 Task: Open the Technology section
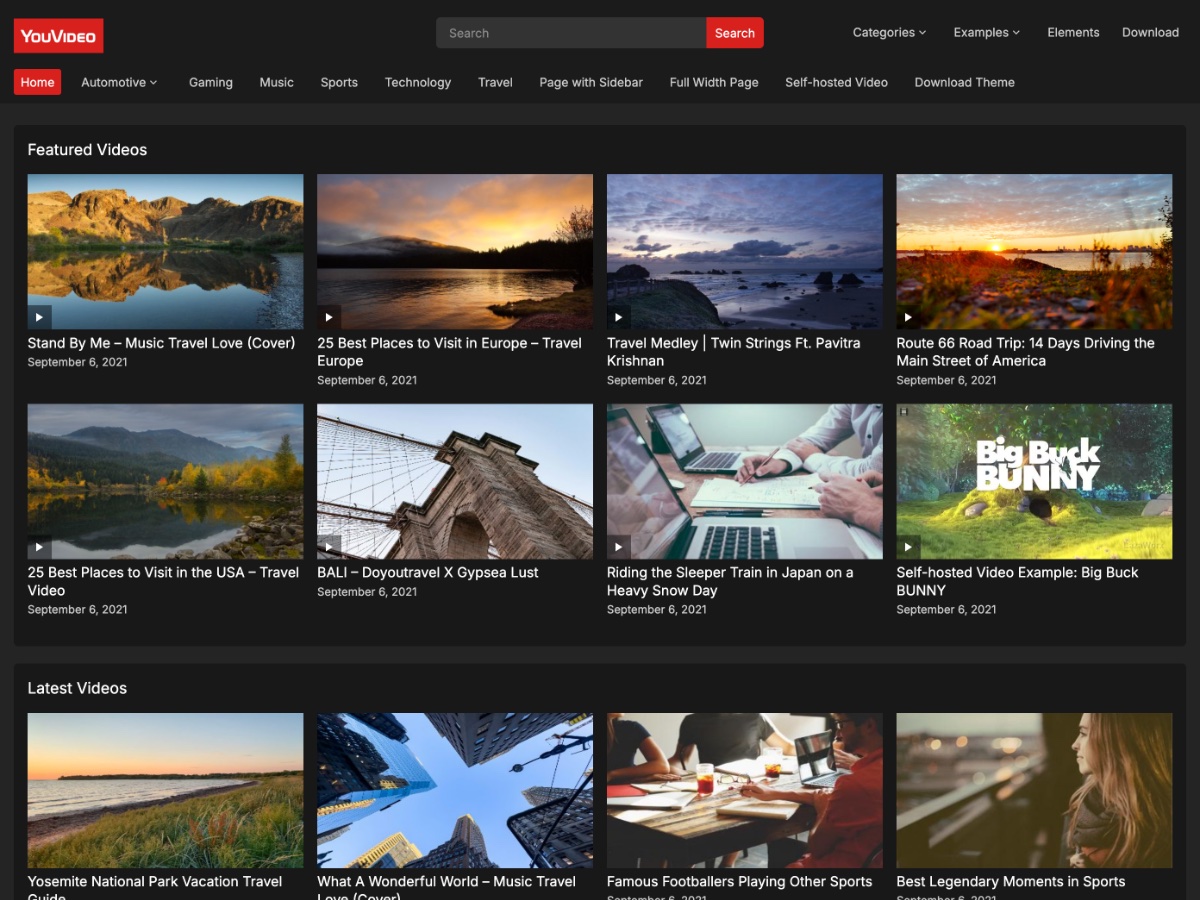coord(417,82)
